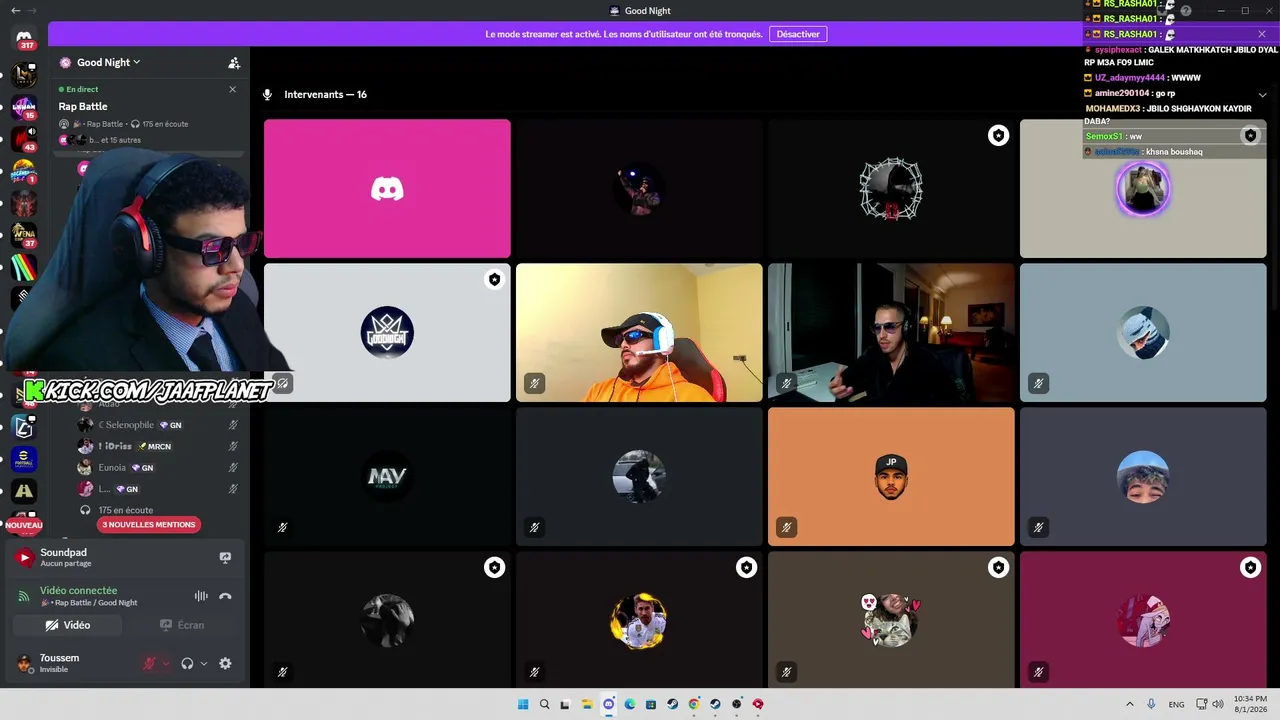Screen dimensions: 1280x720
Task: Select the cat sticker avatar speaker tile
Action: click(891, 620)
